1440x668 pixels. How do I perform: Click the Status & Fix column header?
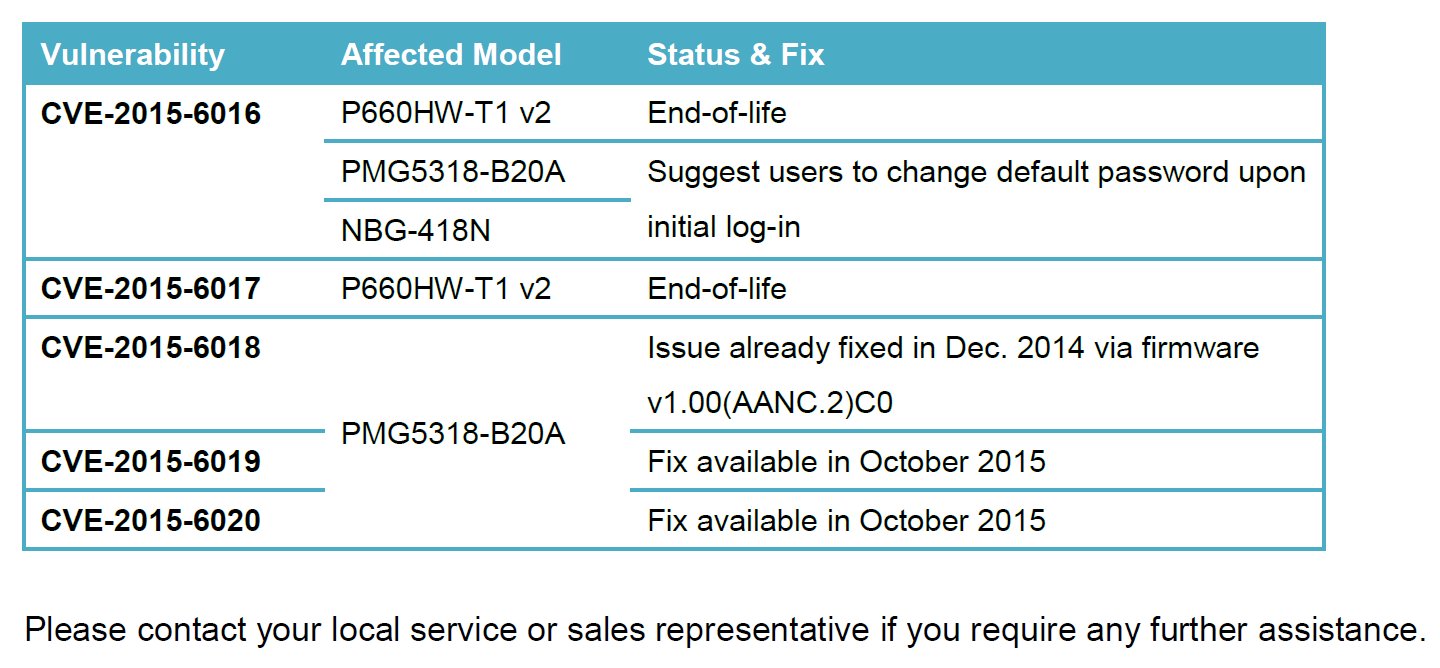(x=736, y=55)
